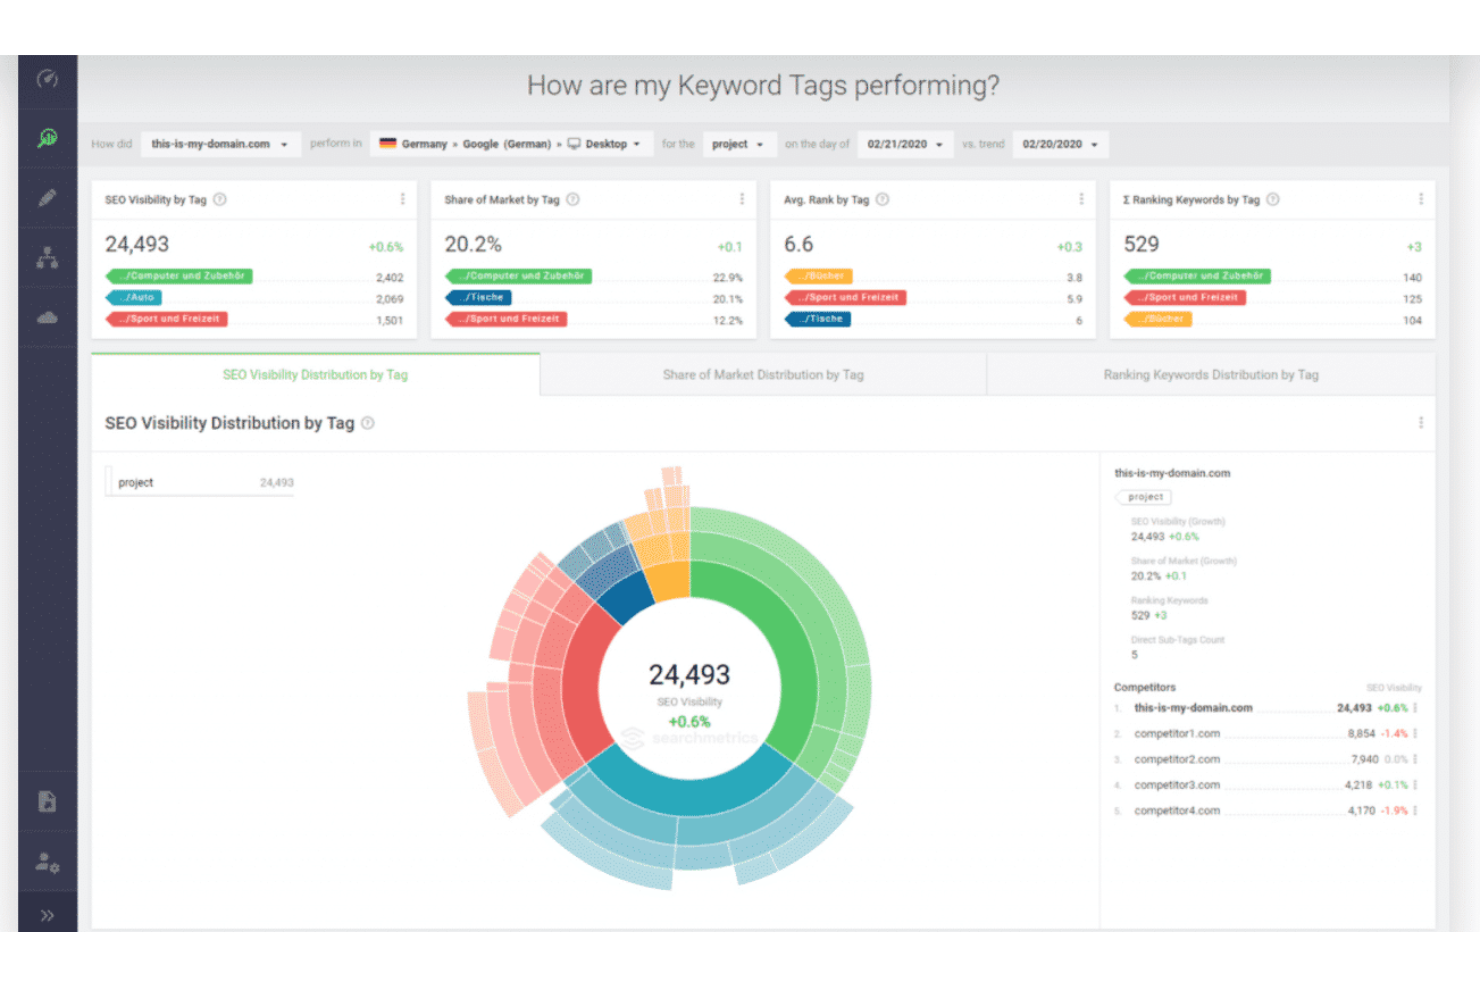Click 20.2% Share of Market value
This screenshot has height=987, width=1480.
[x=473, y=244]
